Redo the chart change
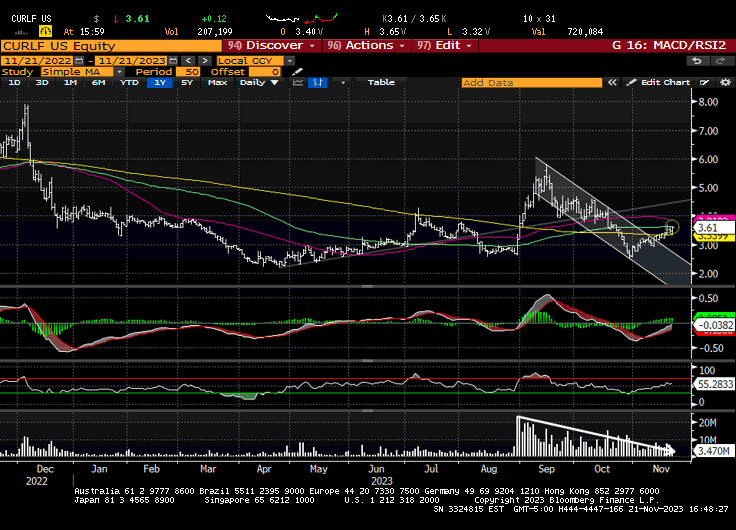The height and width of the screenshot is (530, 736). pyautogui.click(x=720, y=61)
